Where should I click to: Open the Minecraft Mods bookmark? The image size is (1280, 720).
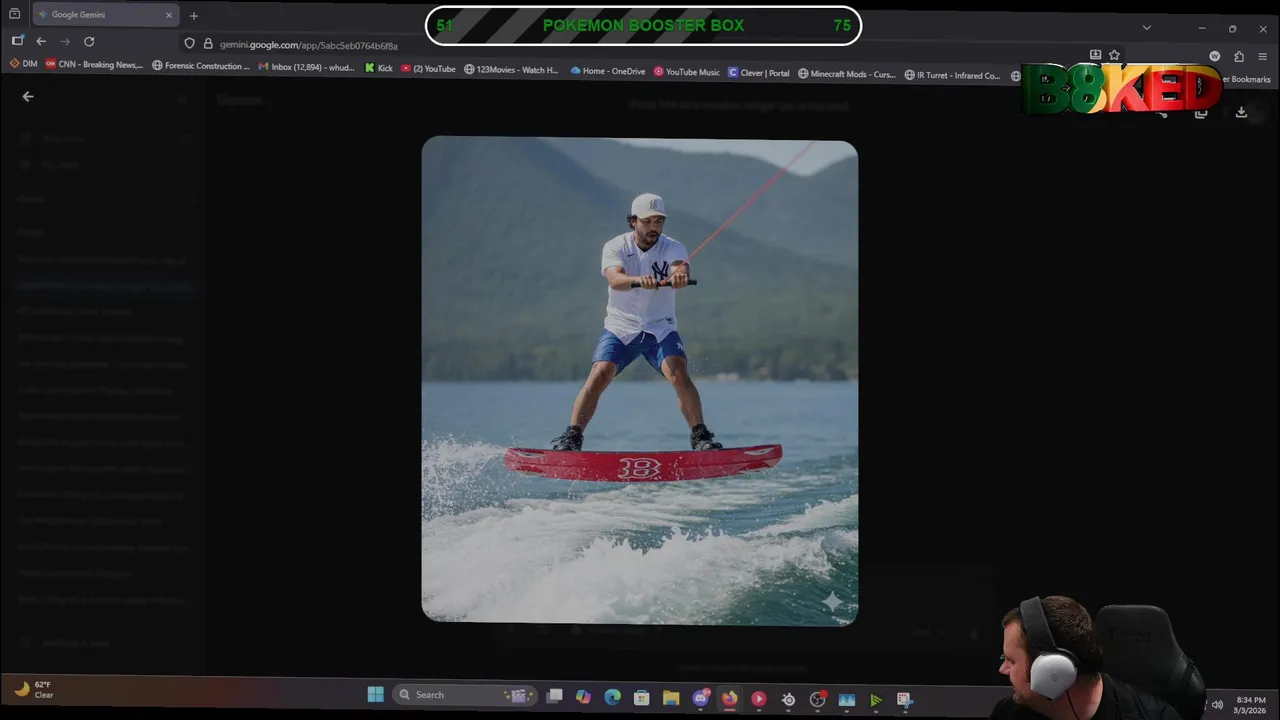(847, 74)
